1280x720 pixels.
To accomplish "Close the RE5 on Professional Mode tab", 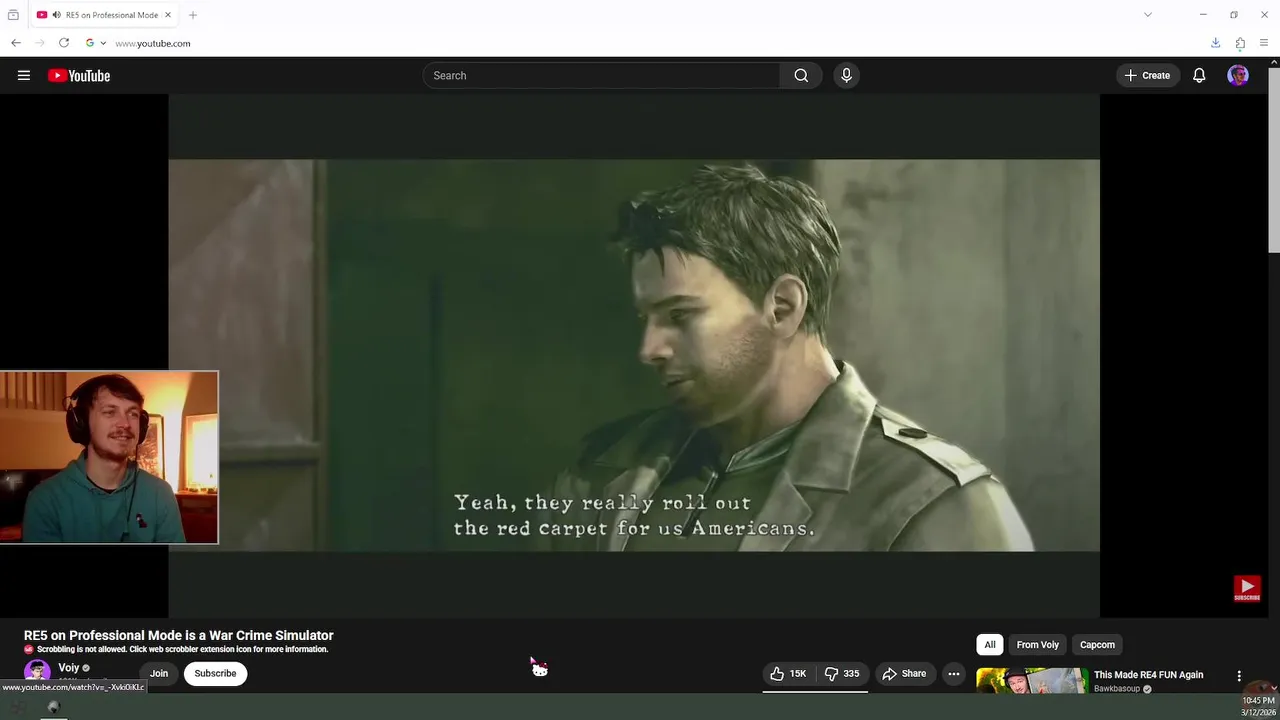I will 168,15.
